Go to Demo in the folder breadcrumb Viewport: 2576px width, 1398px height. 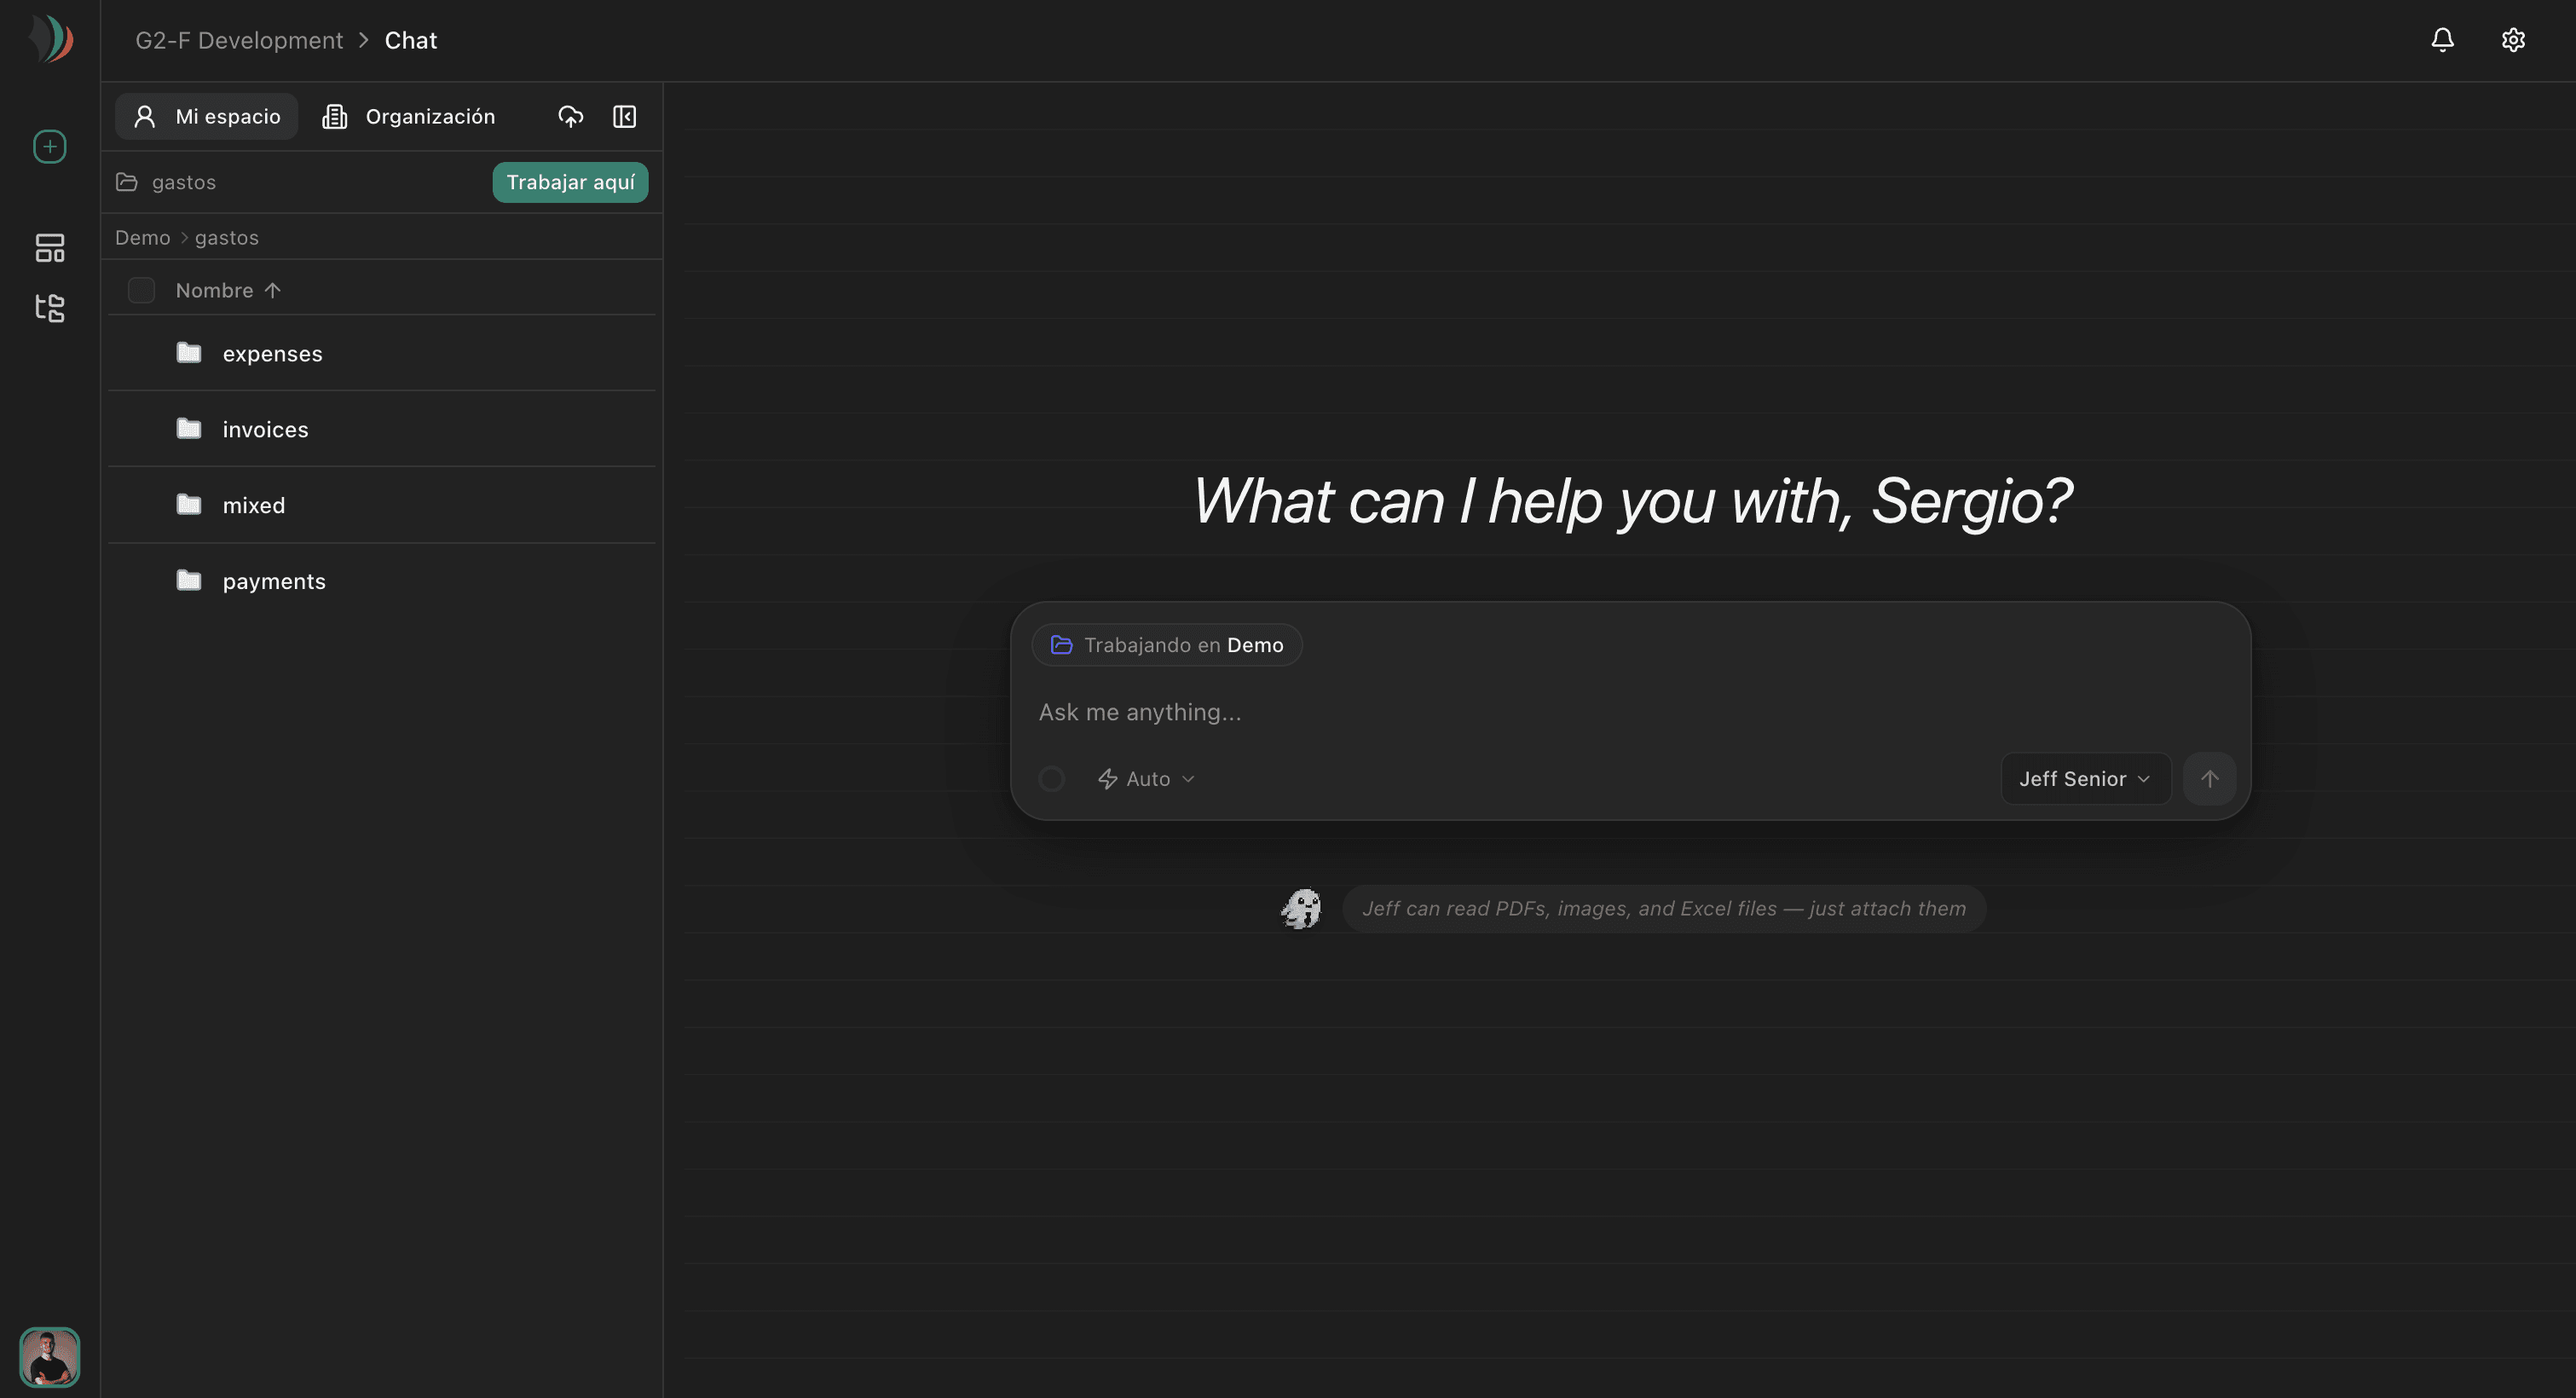pyautogui.click(x=142, y=238)
